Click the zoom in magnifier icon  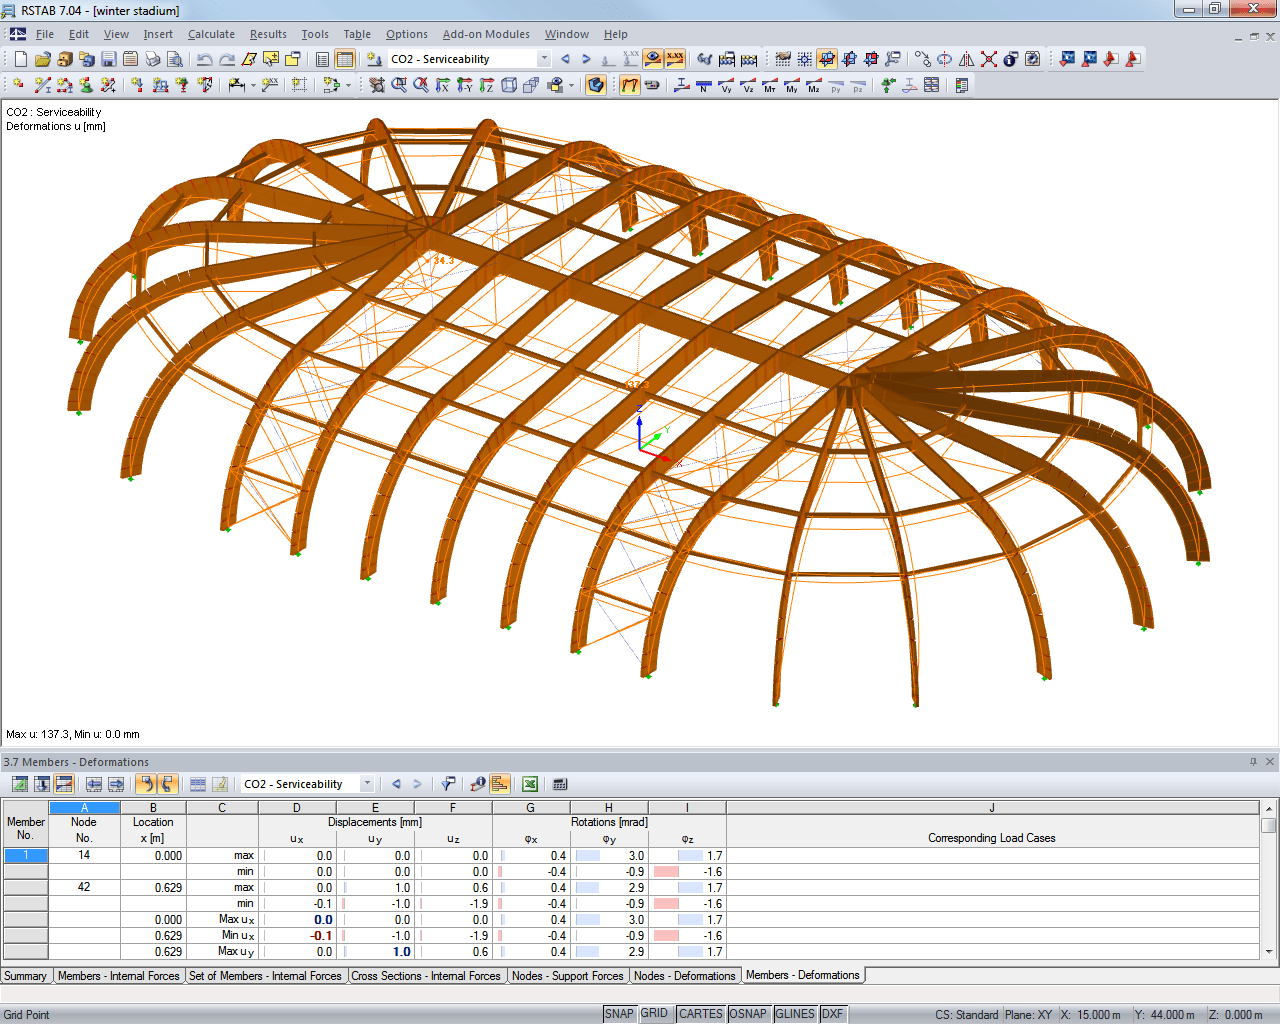coord(400,85)
